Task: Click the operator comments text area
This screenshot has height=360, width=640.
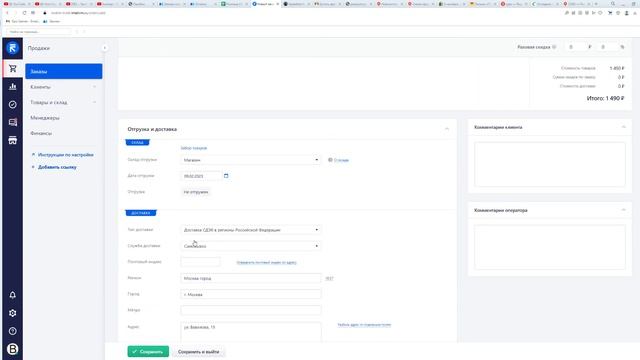Action: (549, 247)
